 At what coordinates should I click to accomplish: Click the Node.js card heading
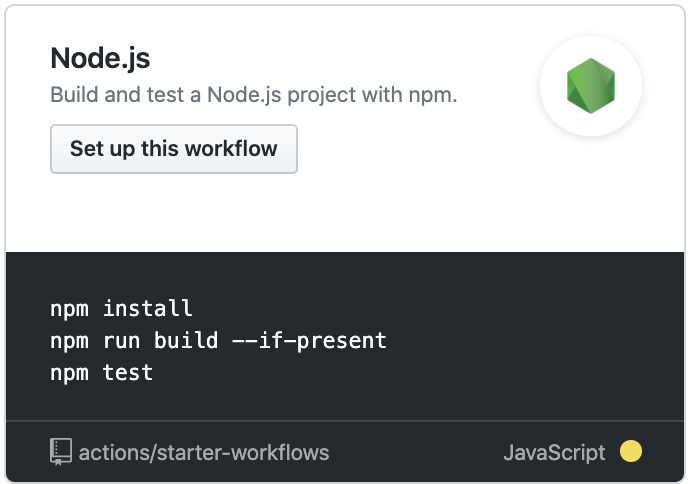point(100,58)
